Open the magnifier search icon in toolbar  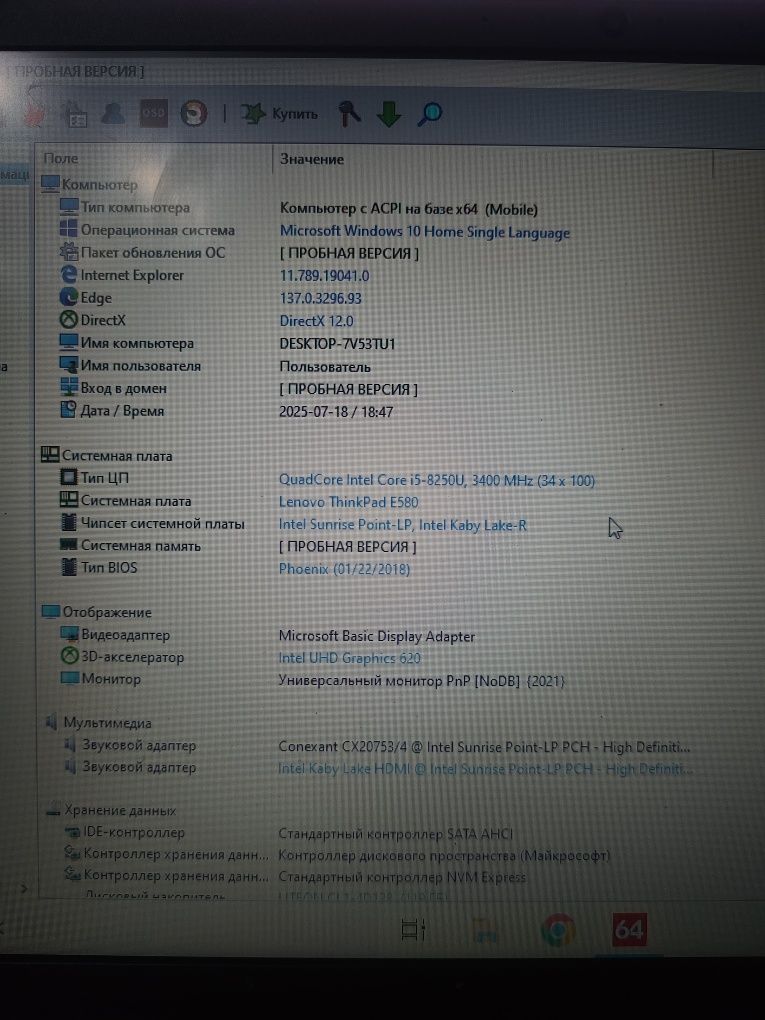[429, 114]
